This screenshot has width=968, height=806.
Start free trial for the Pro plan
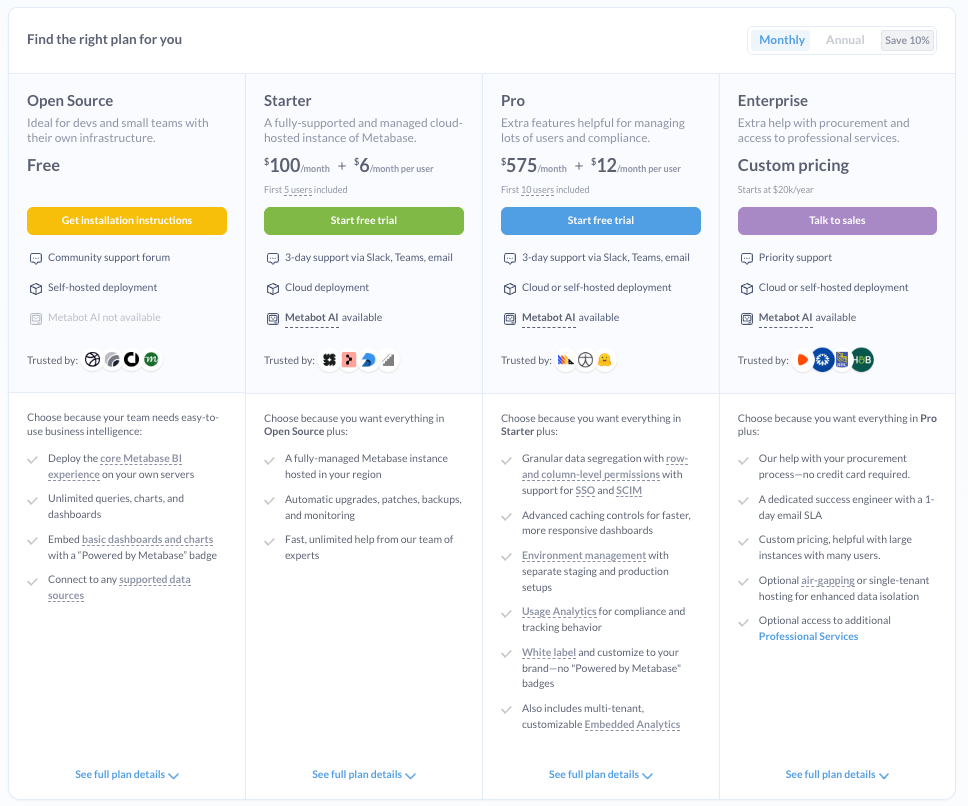(x=600, y=221)
